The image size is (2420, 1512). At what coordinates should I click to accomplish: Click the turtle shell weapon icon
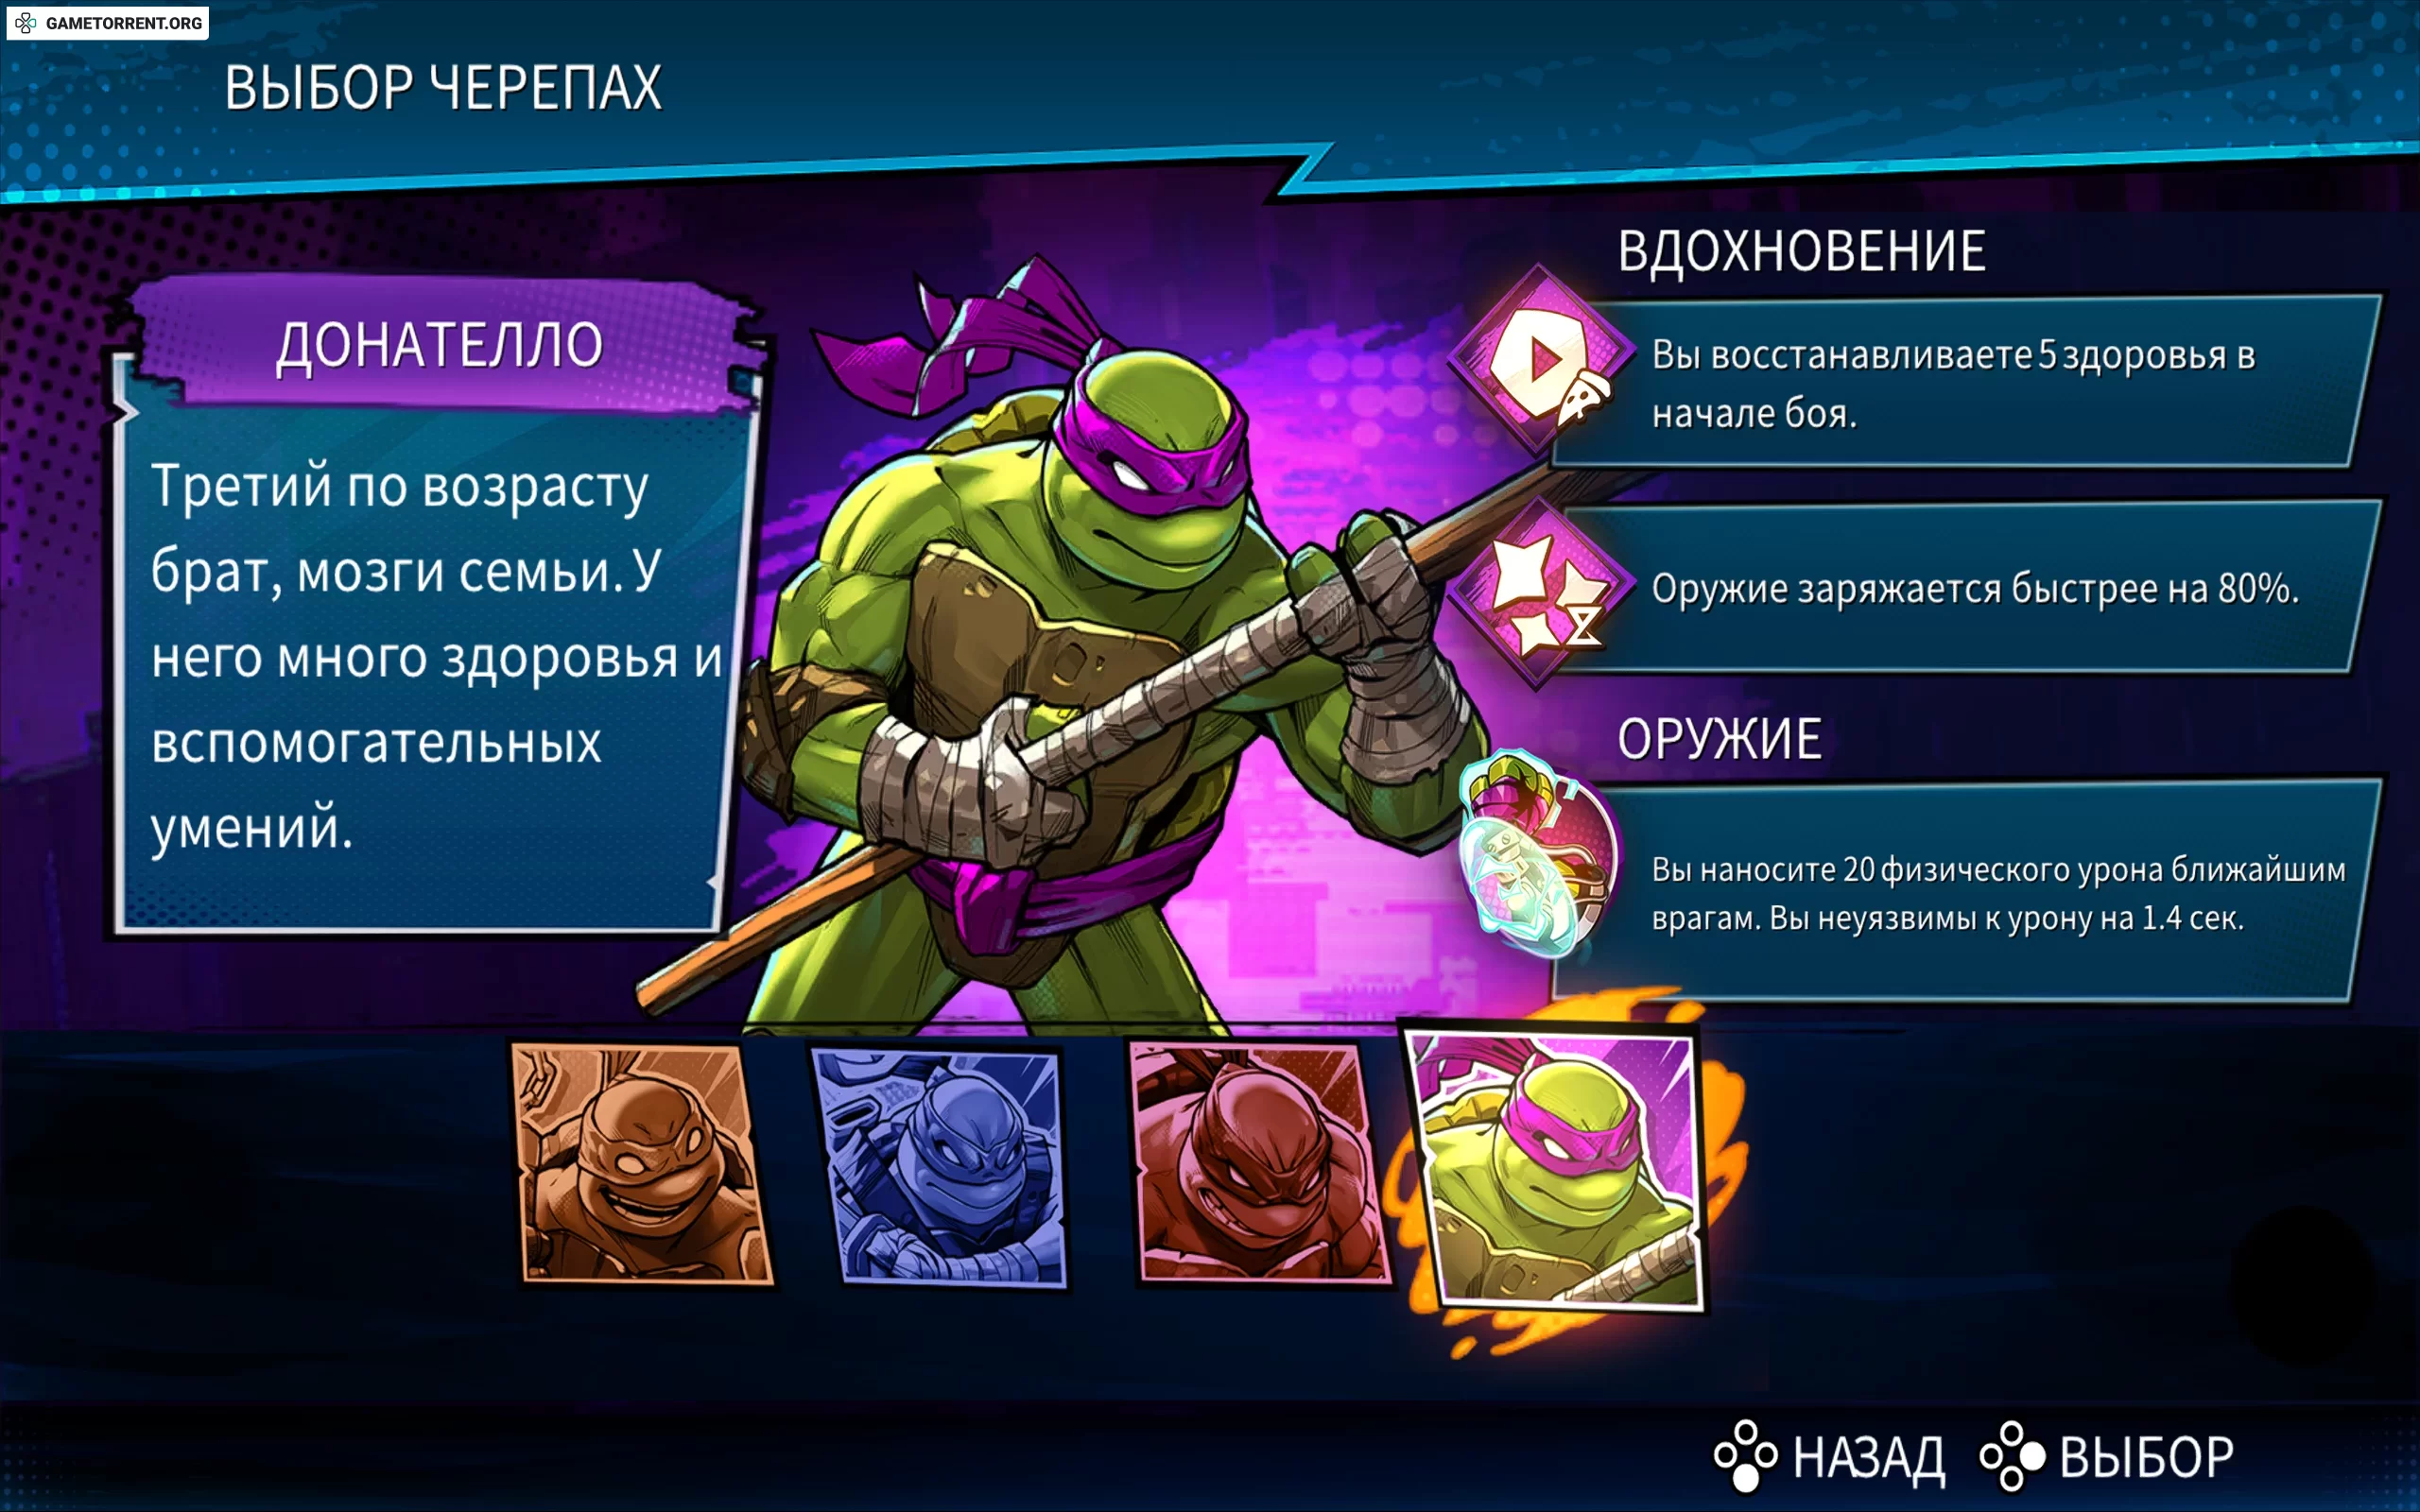click(1536, 853)
